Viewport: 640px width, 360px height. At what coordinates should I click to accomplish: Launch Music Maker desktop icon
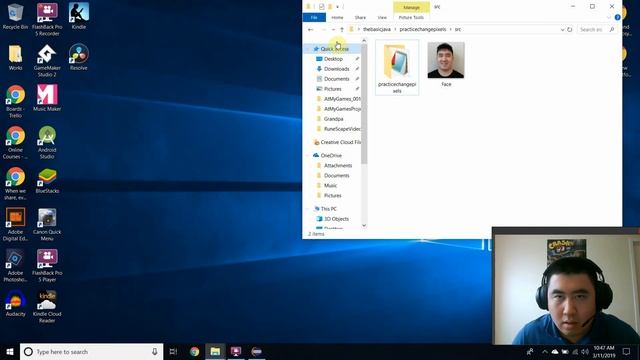point(47,98)
